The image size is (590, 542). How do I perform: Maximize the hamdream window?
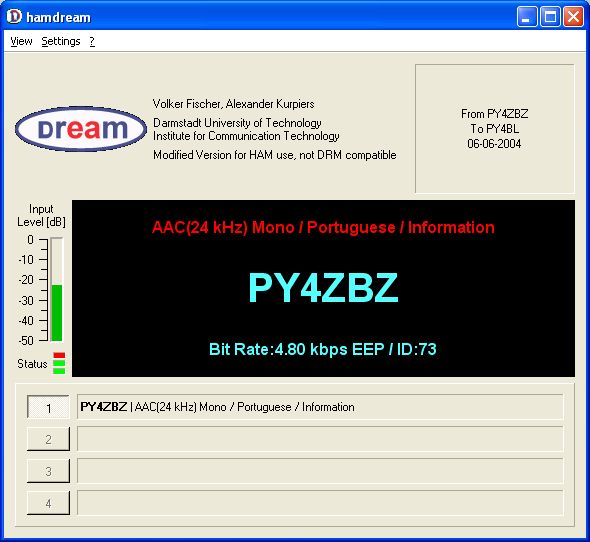(x=550, y=17)
